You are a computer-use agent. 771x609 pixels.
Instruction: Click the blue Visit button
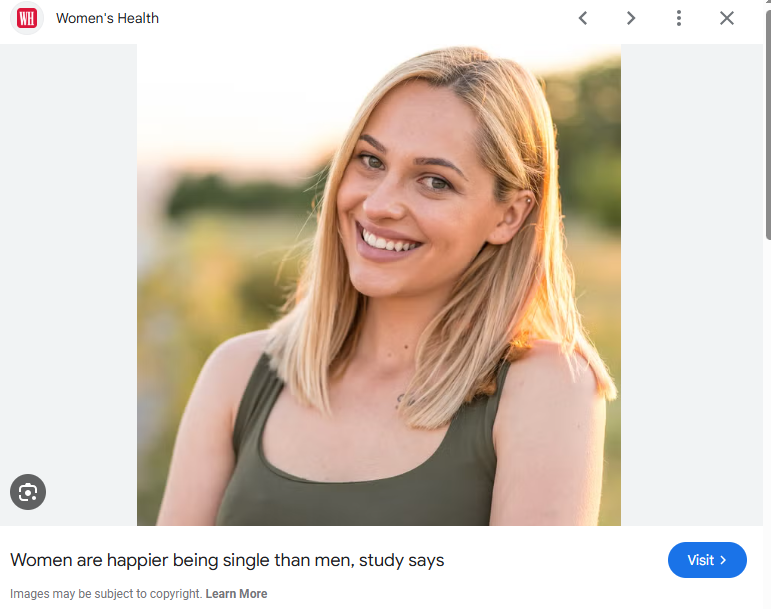(707, 560)
